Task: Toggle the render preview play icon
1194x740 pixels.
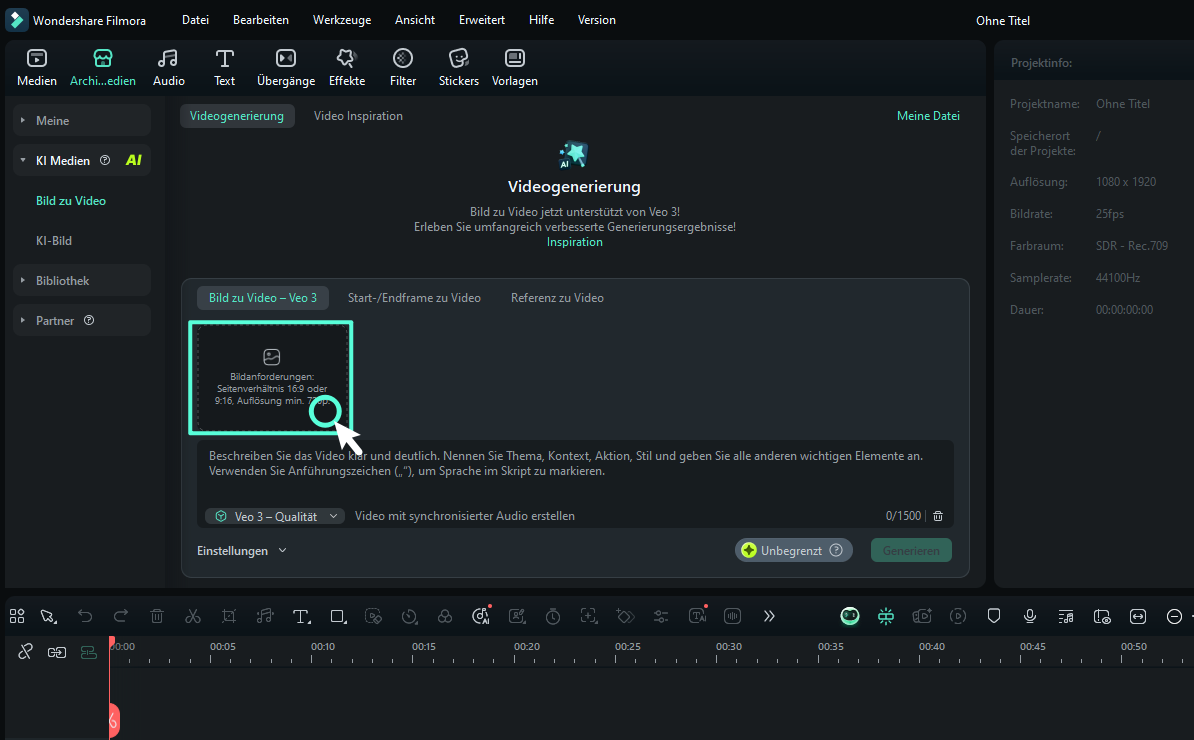Action: click(x=958, y=616)
